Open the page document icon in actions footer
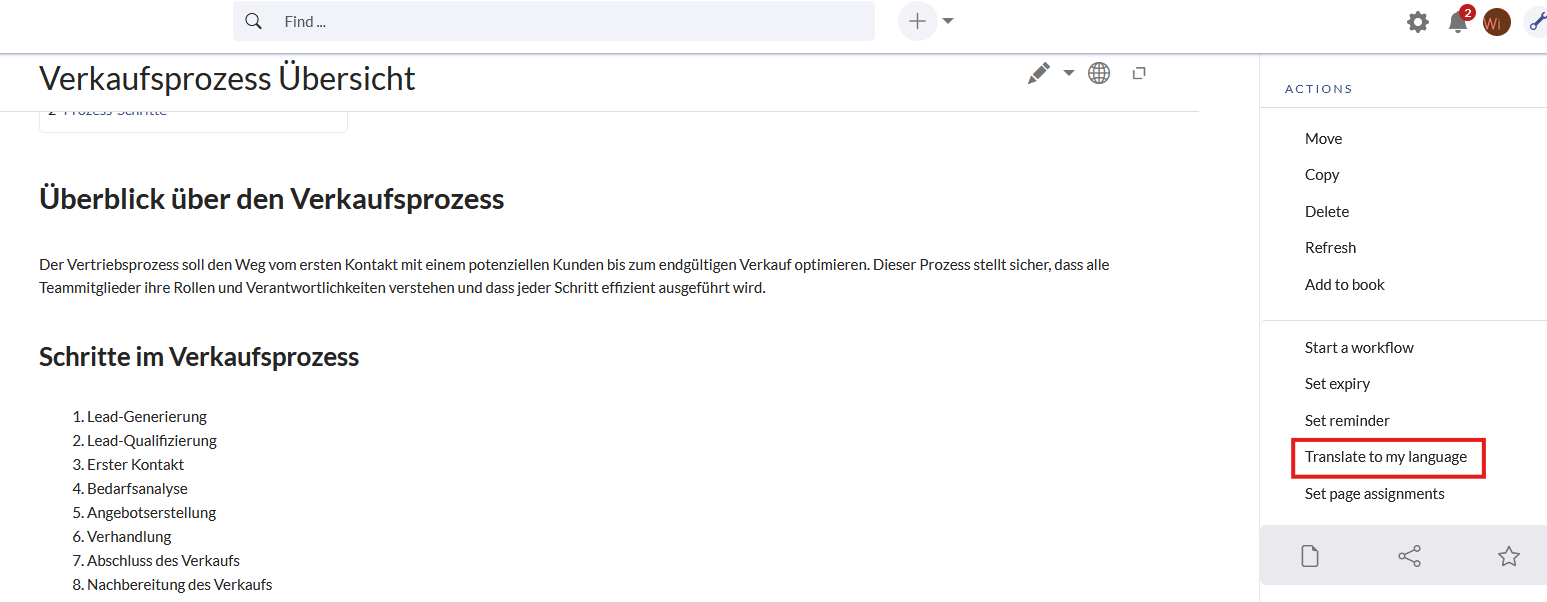 coord(1310,557)
